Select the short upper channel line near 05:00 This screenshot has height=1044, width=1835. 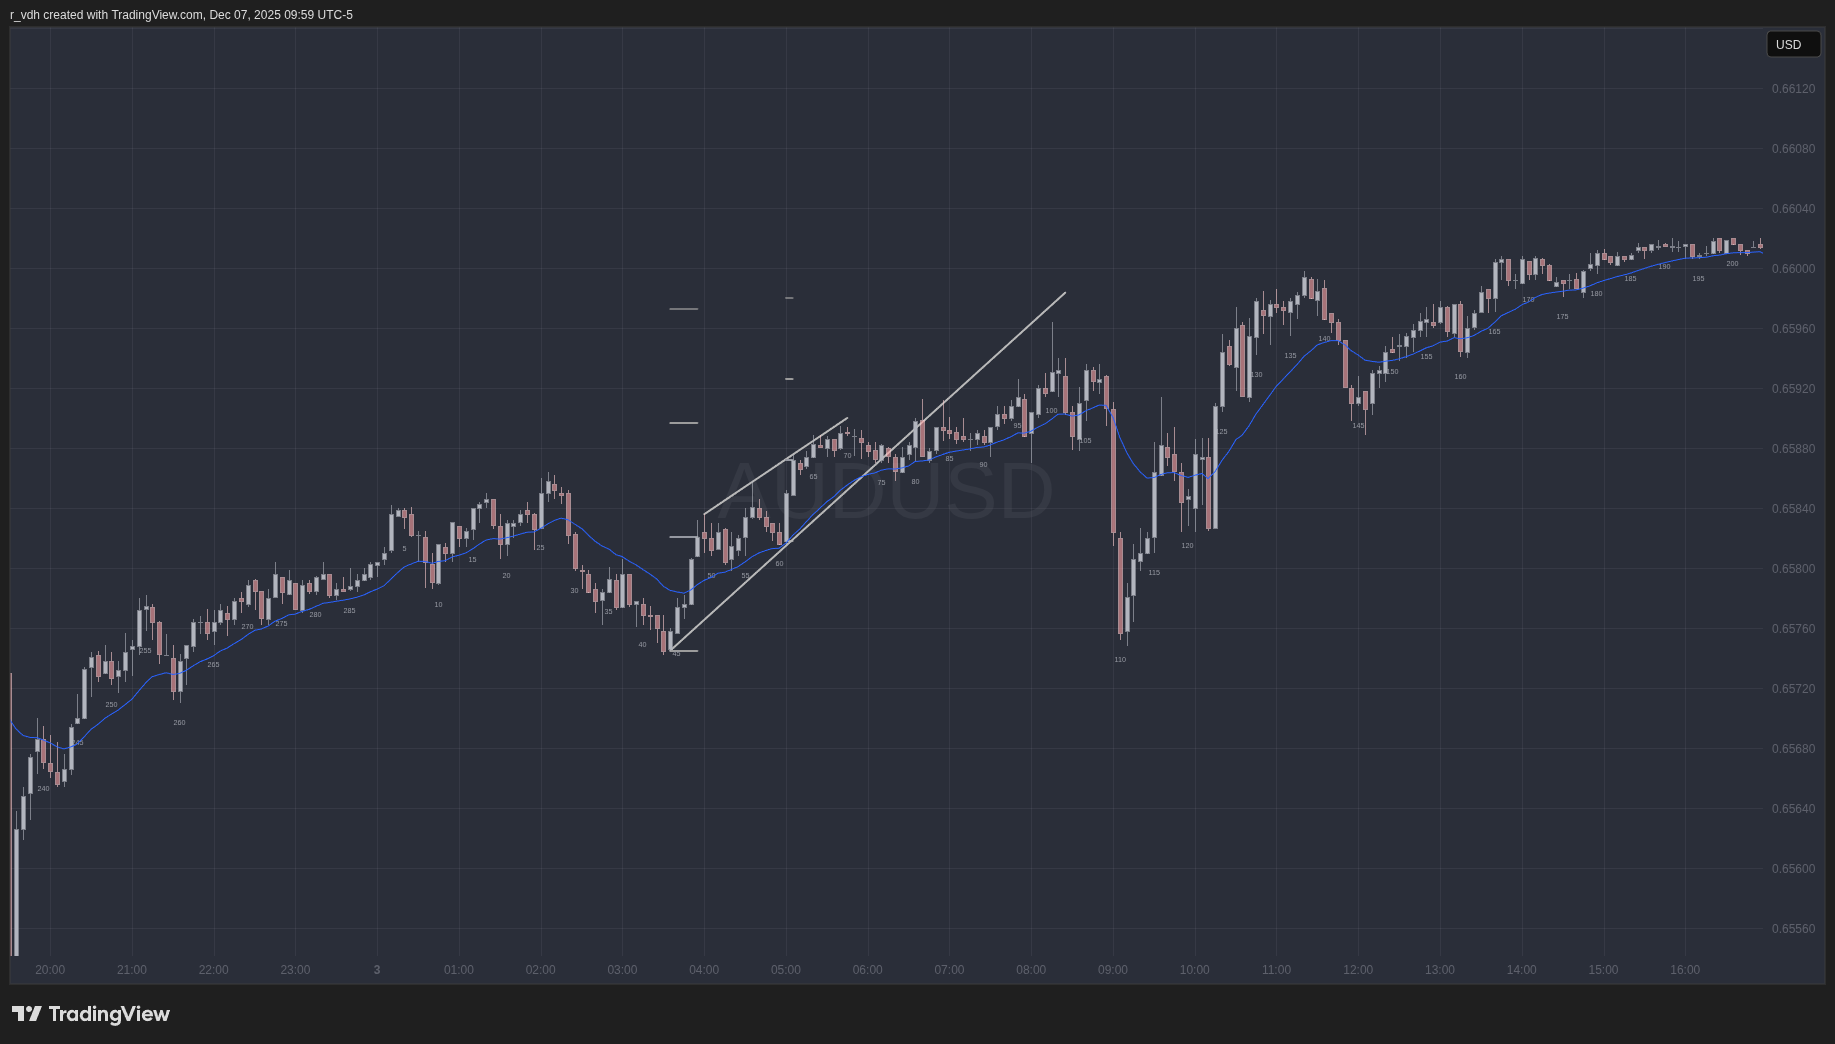pos(776,466)
